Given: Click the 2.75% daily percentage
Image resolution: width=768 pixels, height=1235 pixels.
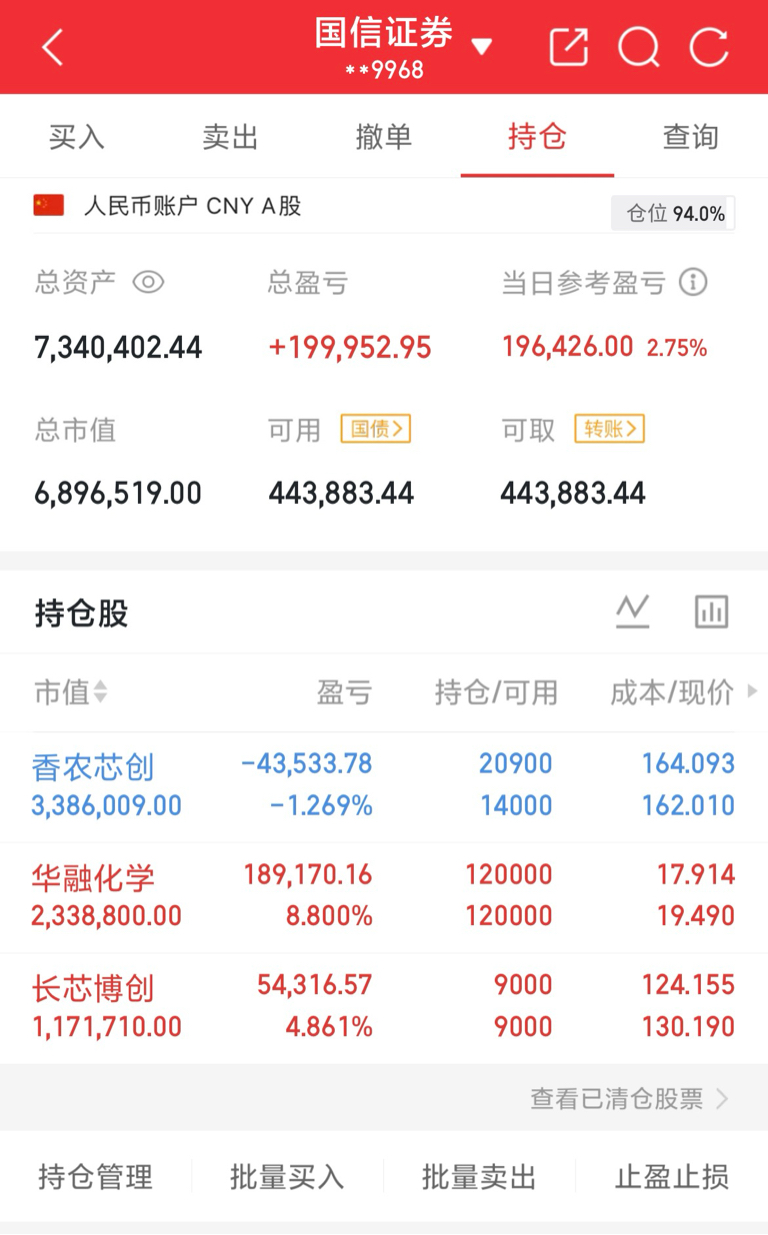Looking at the screenshot, I should (x=677, y=348).
